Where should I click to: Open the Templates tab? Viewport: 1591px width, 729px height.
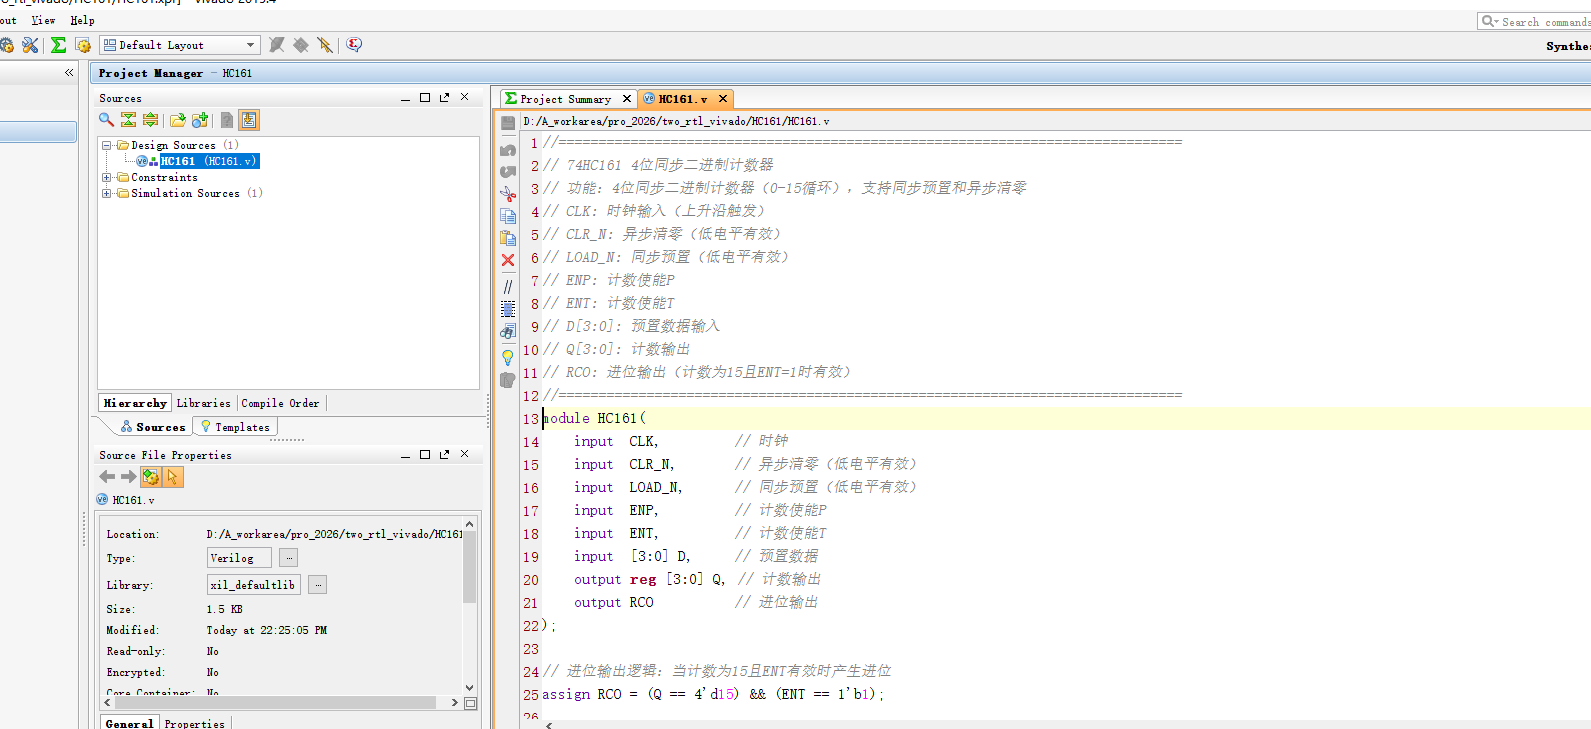click(x=236, y=427)
